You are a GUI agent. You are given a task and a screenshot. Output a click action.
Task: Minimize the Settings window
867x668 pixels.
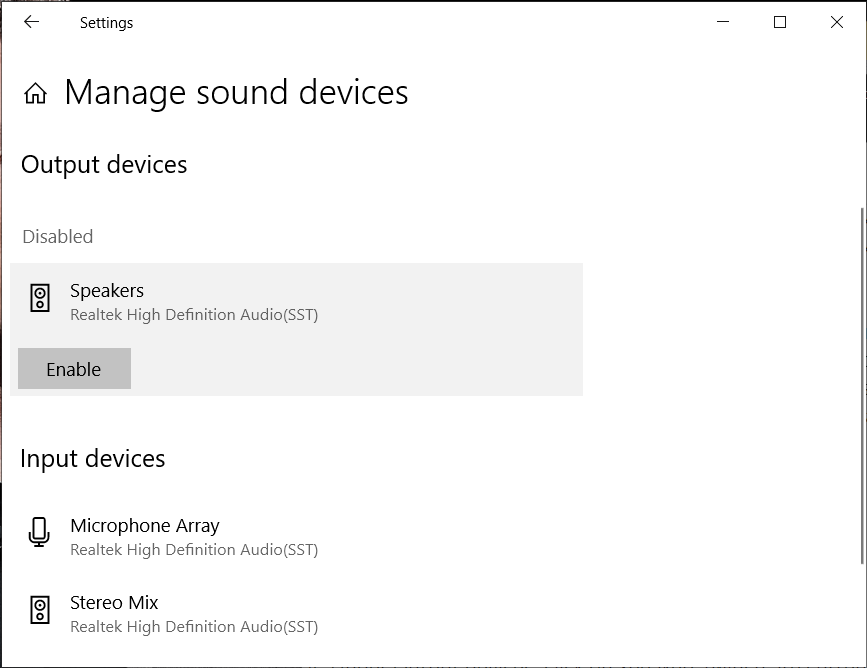pyautogui.click(x=723, y=22)
